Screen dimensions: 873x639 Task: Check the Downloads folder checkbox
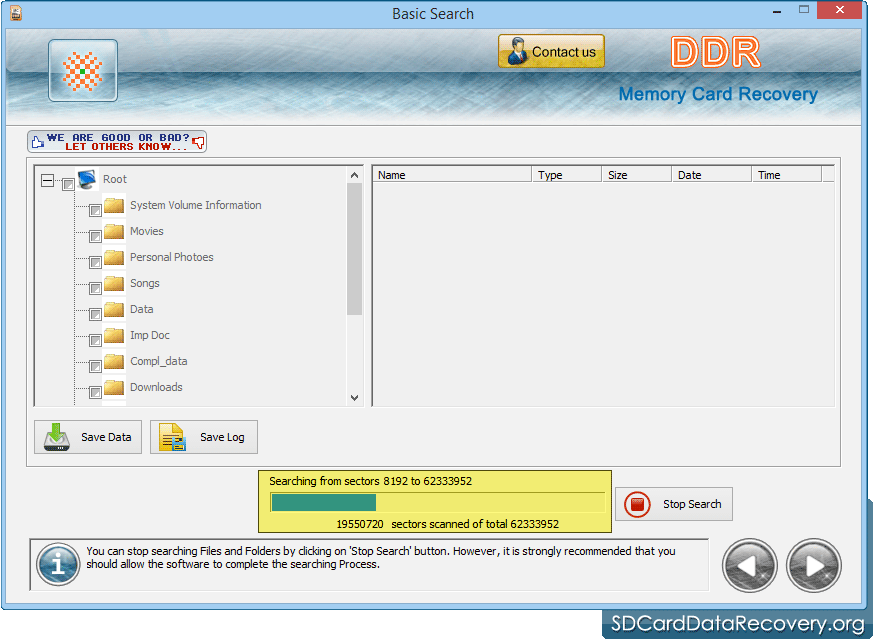pos(95,392)
